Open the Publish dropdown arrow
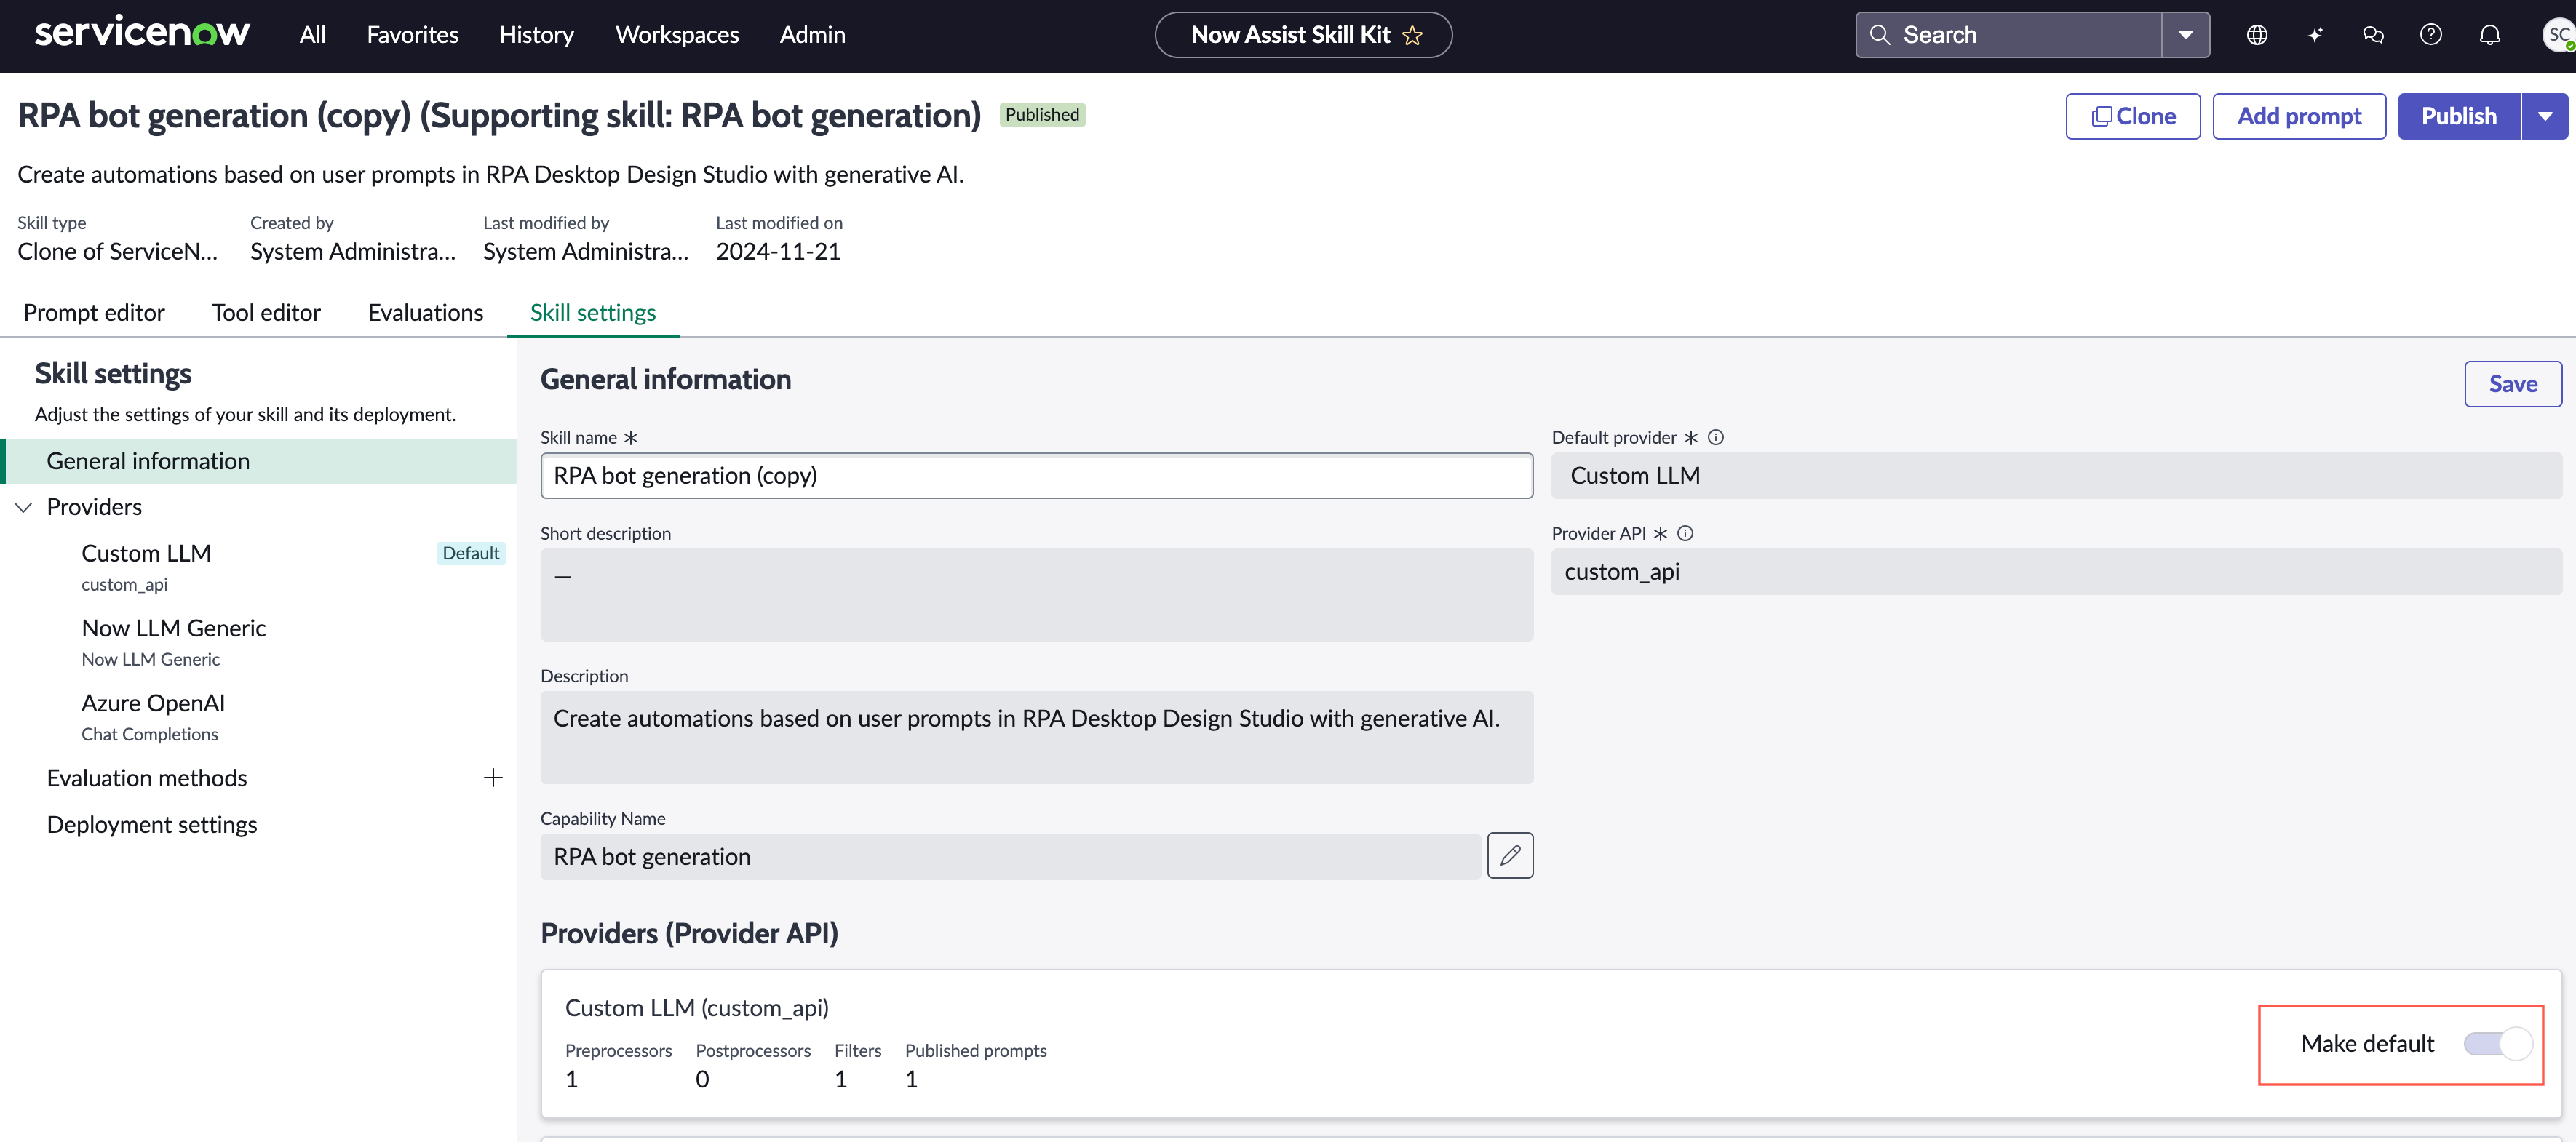The height and width of the screenshot is (1142, 2576). (x=2544, y=116)
